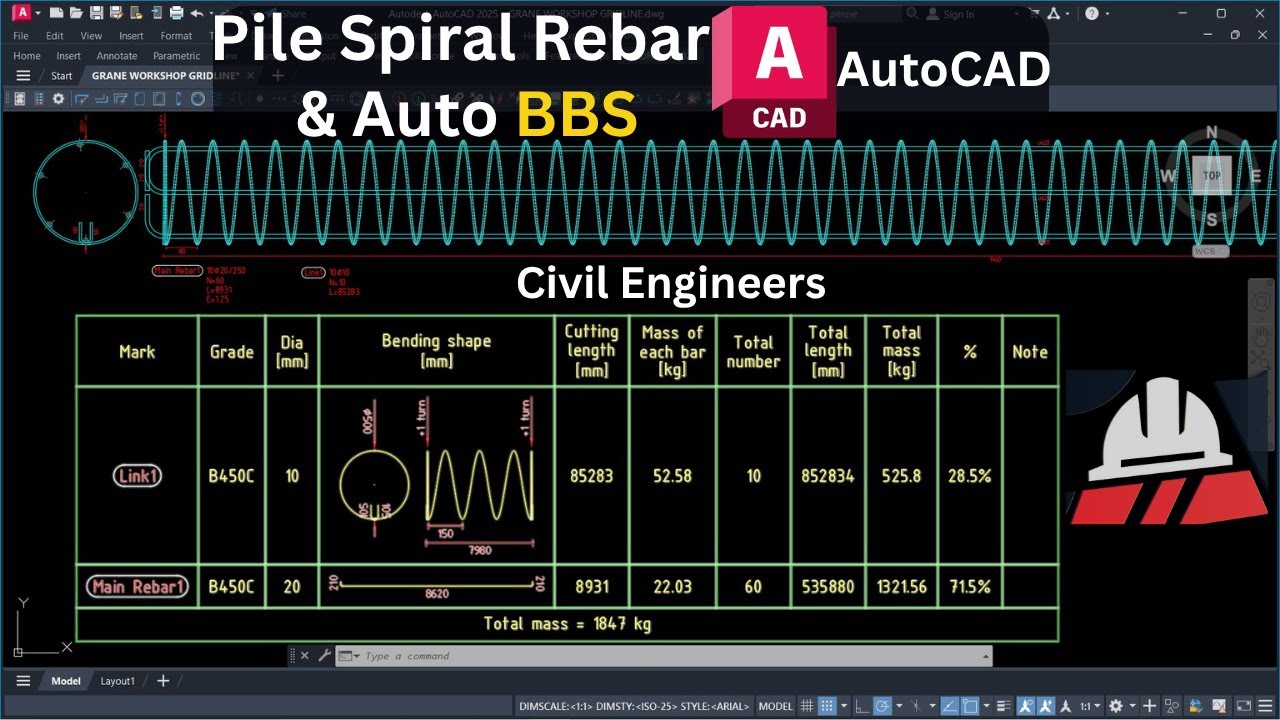The height and width of the screenshot is (720, 1280).
Task: Click the Clean Screen status bar icon
Action: (x=1243, y=706)
